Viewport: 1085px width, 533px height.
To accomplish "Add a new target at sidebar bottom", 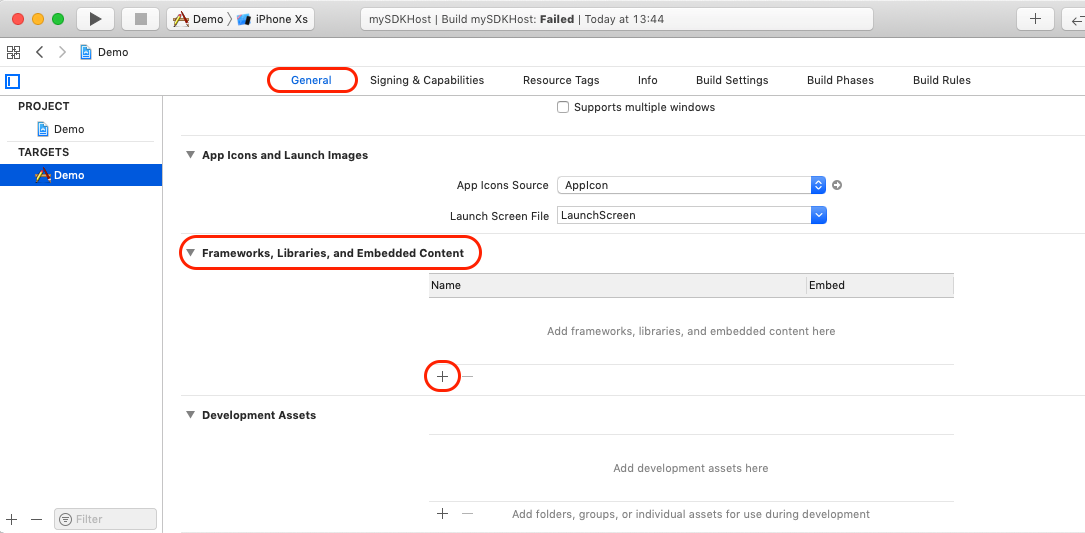I will click(12, 519).
